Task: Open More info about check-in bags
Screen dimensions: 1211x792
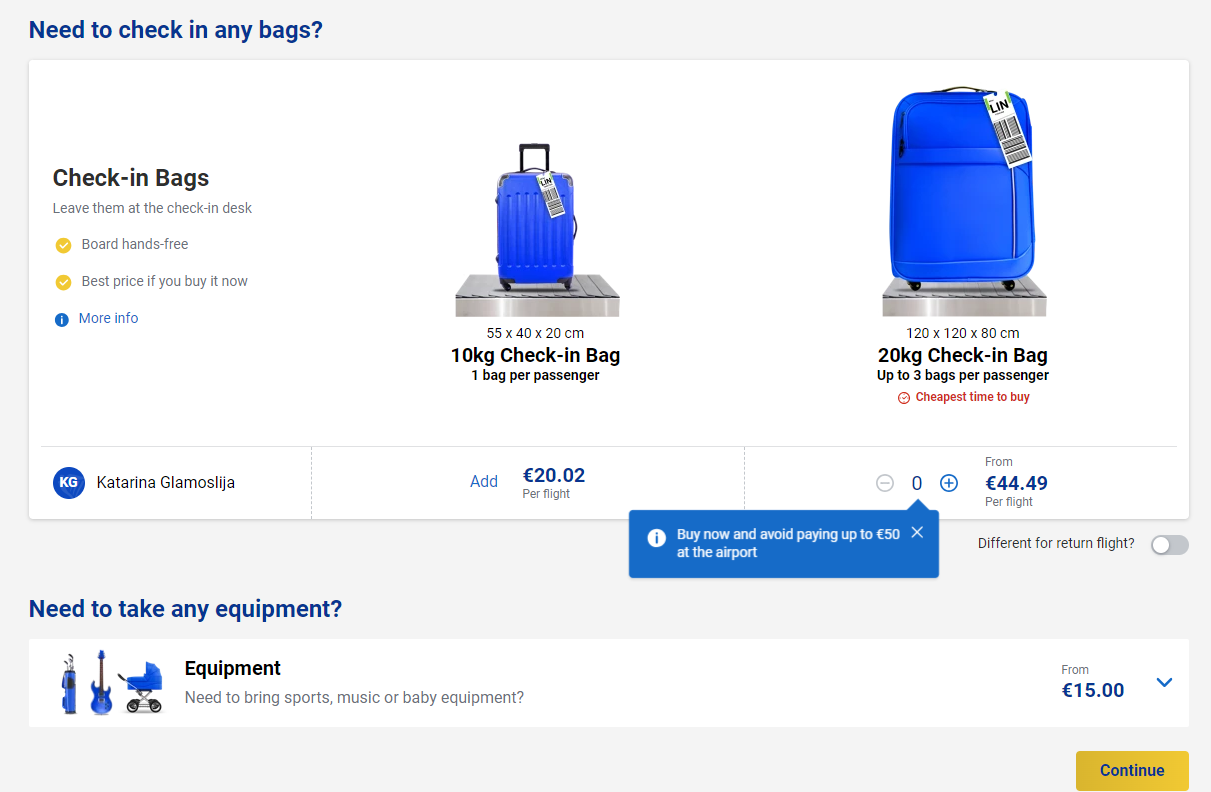Action: point(109,318)
